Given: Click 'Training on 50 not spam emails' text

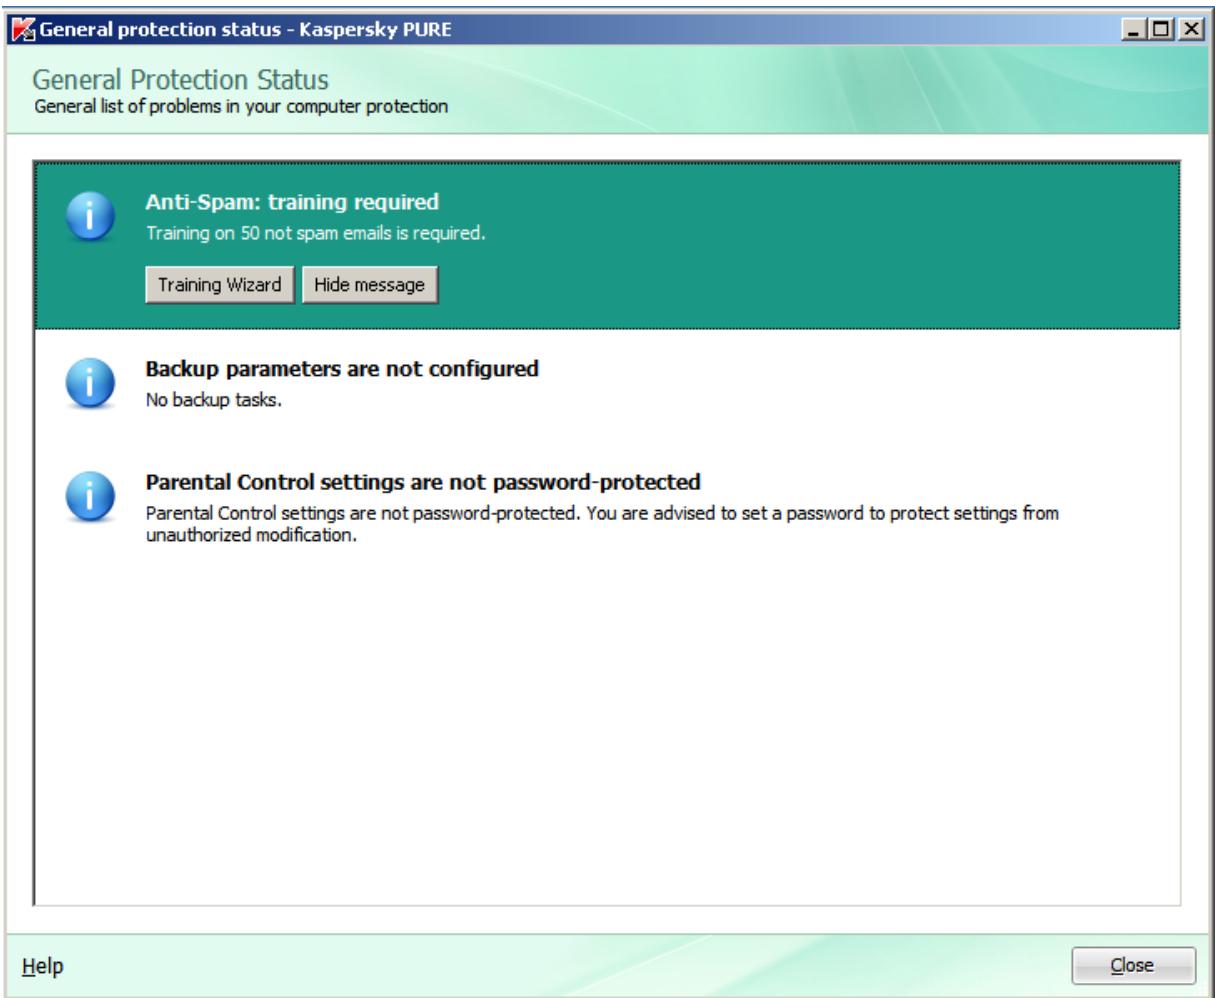Looking at the screenshot, I should tap(316, 234).
